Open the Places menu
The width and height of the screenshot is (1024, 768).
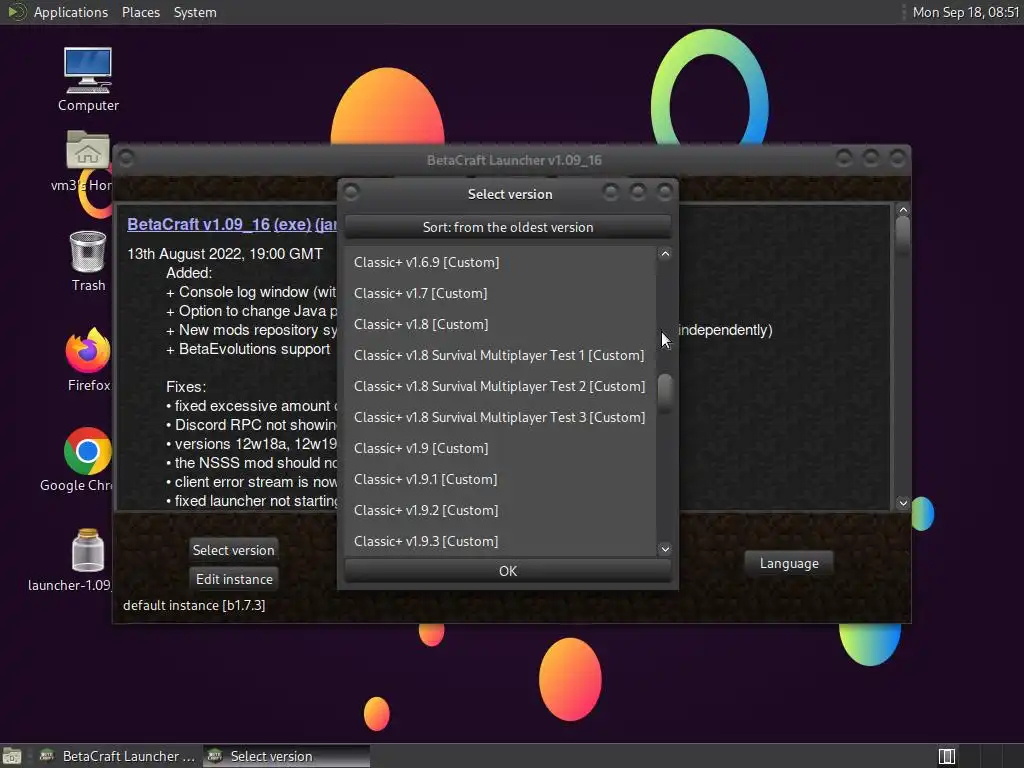[x=140, y=12]
